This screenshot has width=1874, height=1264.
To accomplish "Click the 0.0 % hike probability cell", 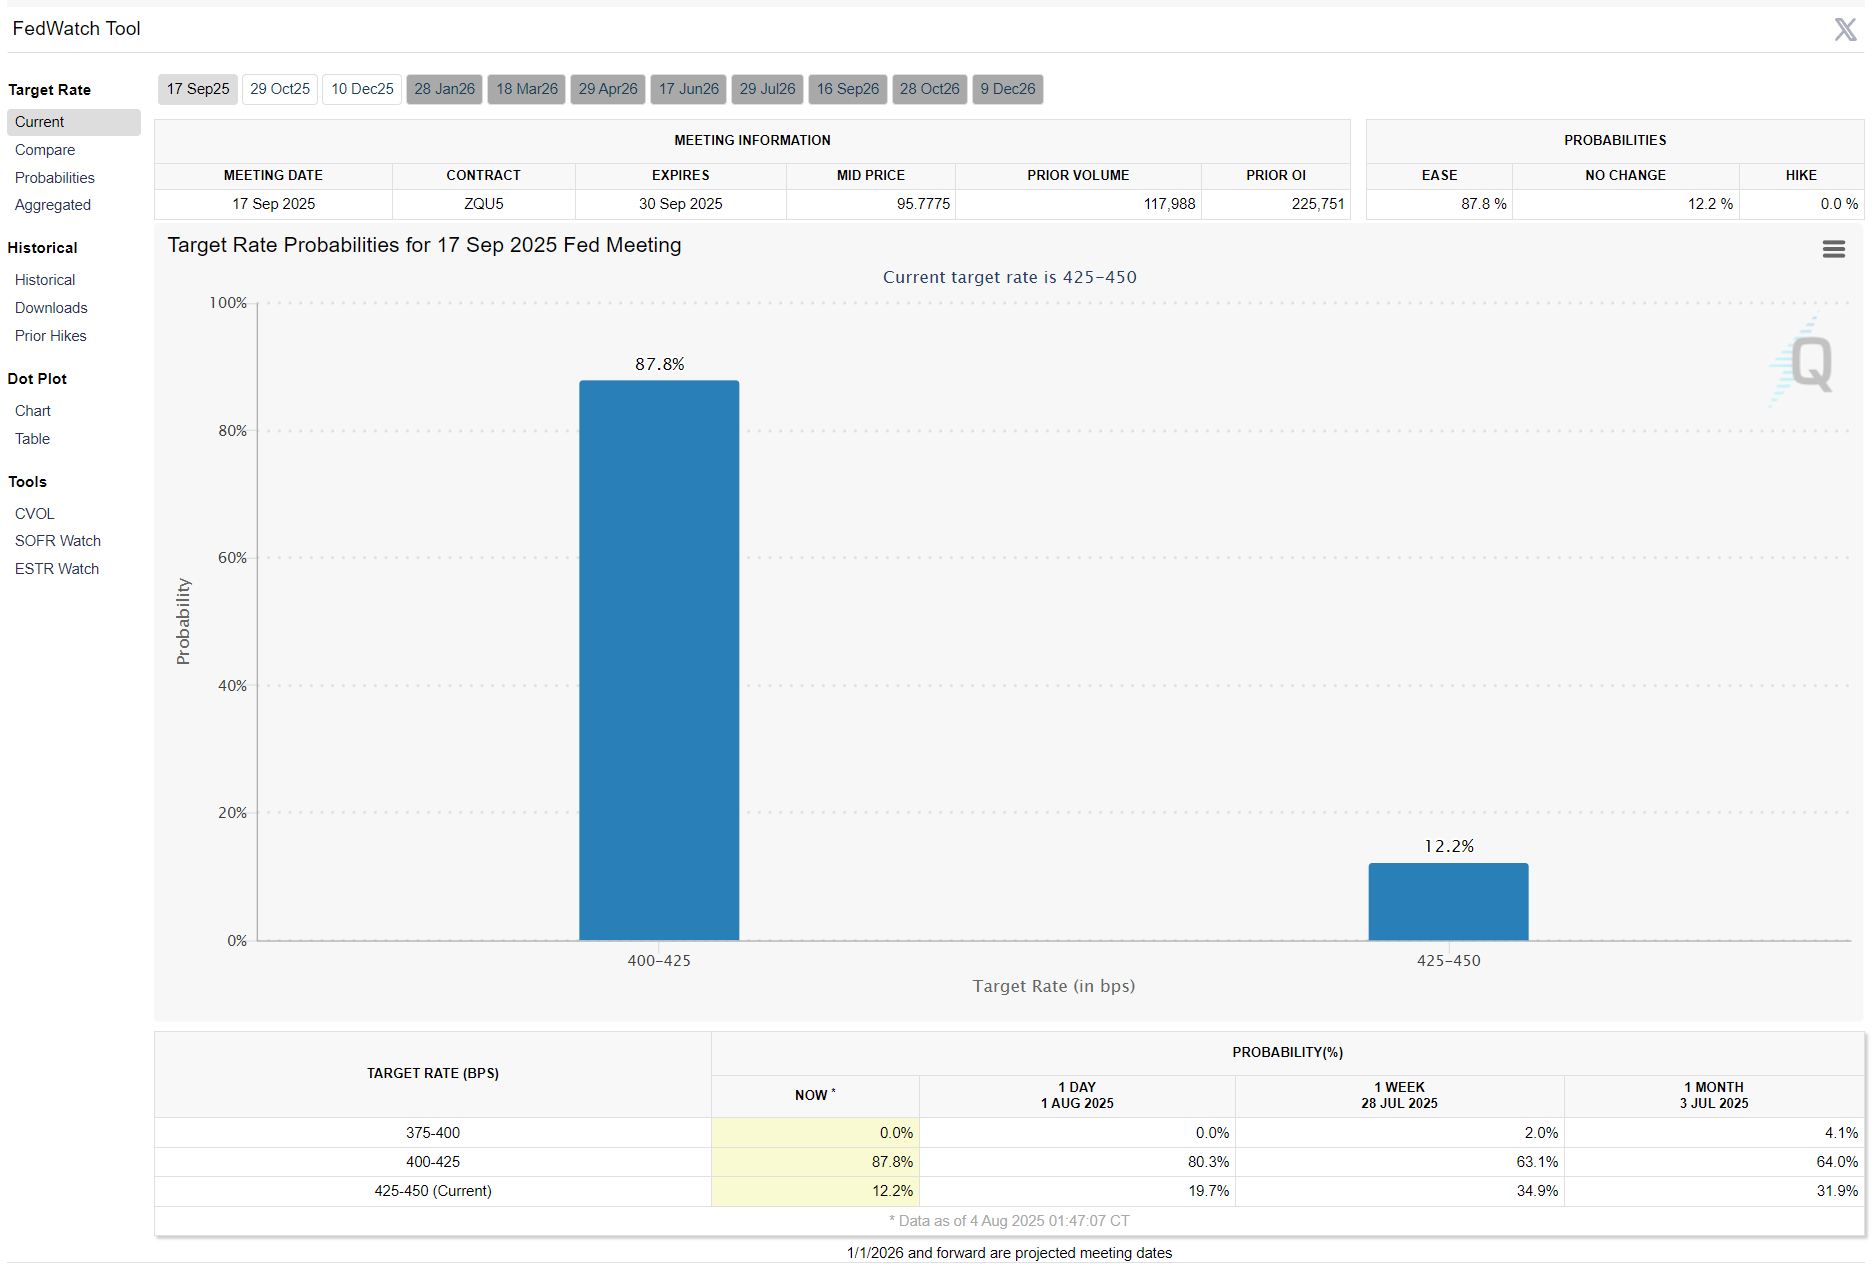I will pos(1802,204).
